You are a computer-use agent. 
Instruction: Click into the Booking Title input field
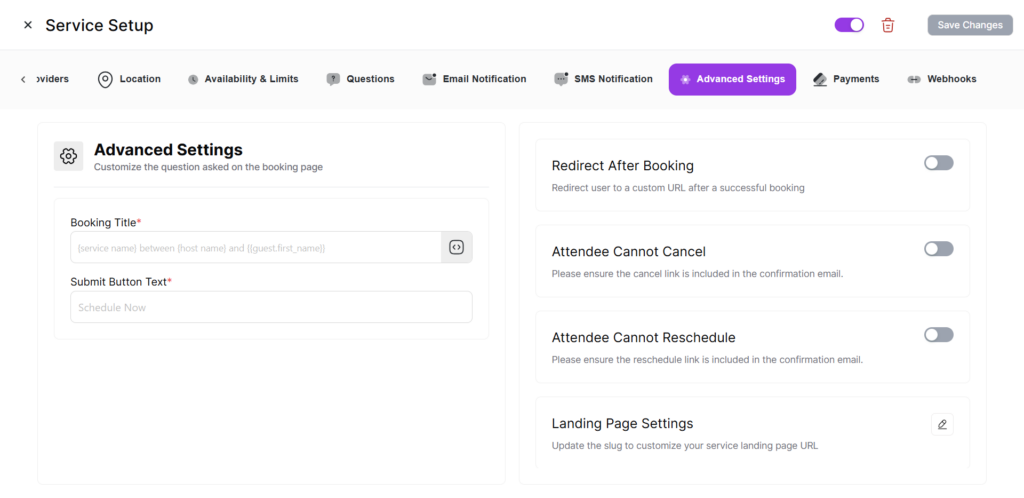(255, 247)
